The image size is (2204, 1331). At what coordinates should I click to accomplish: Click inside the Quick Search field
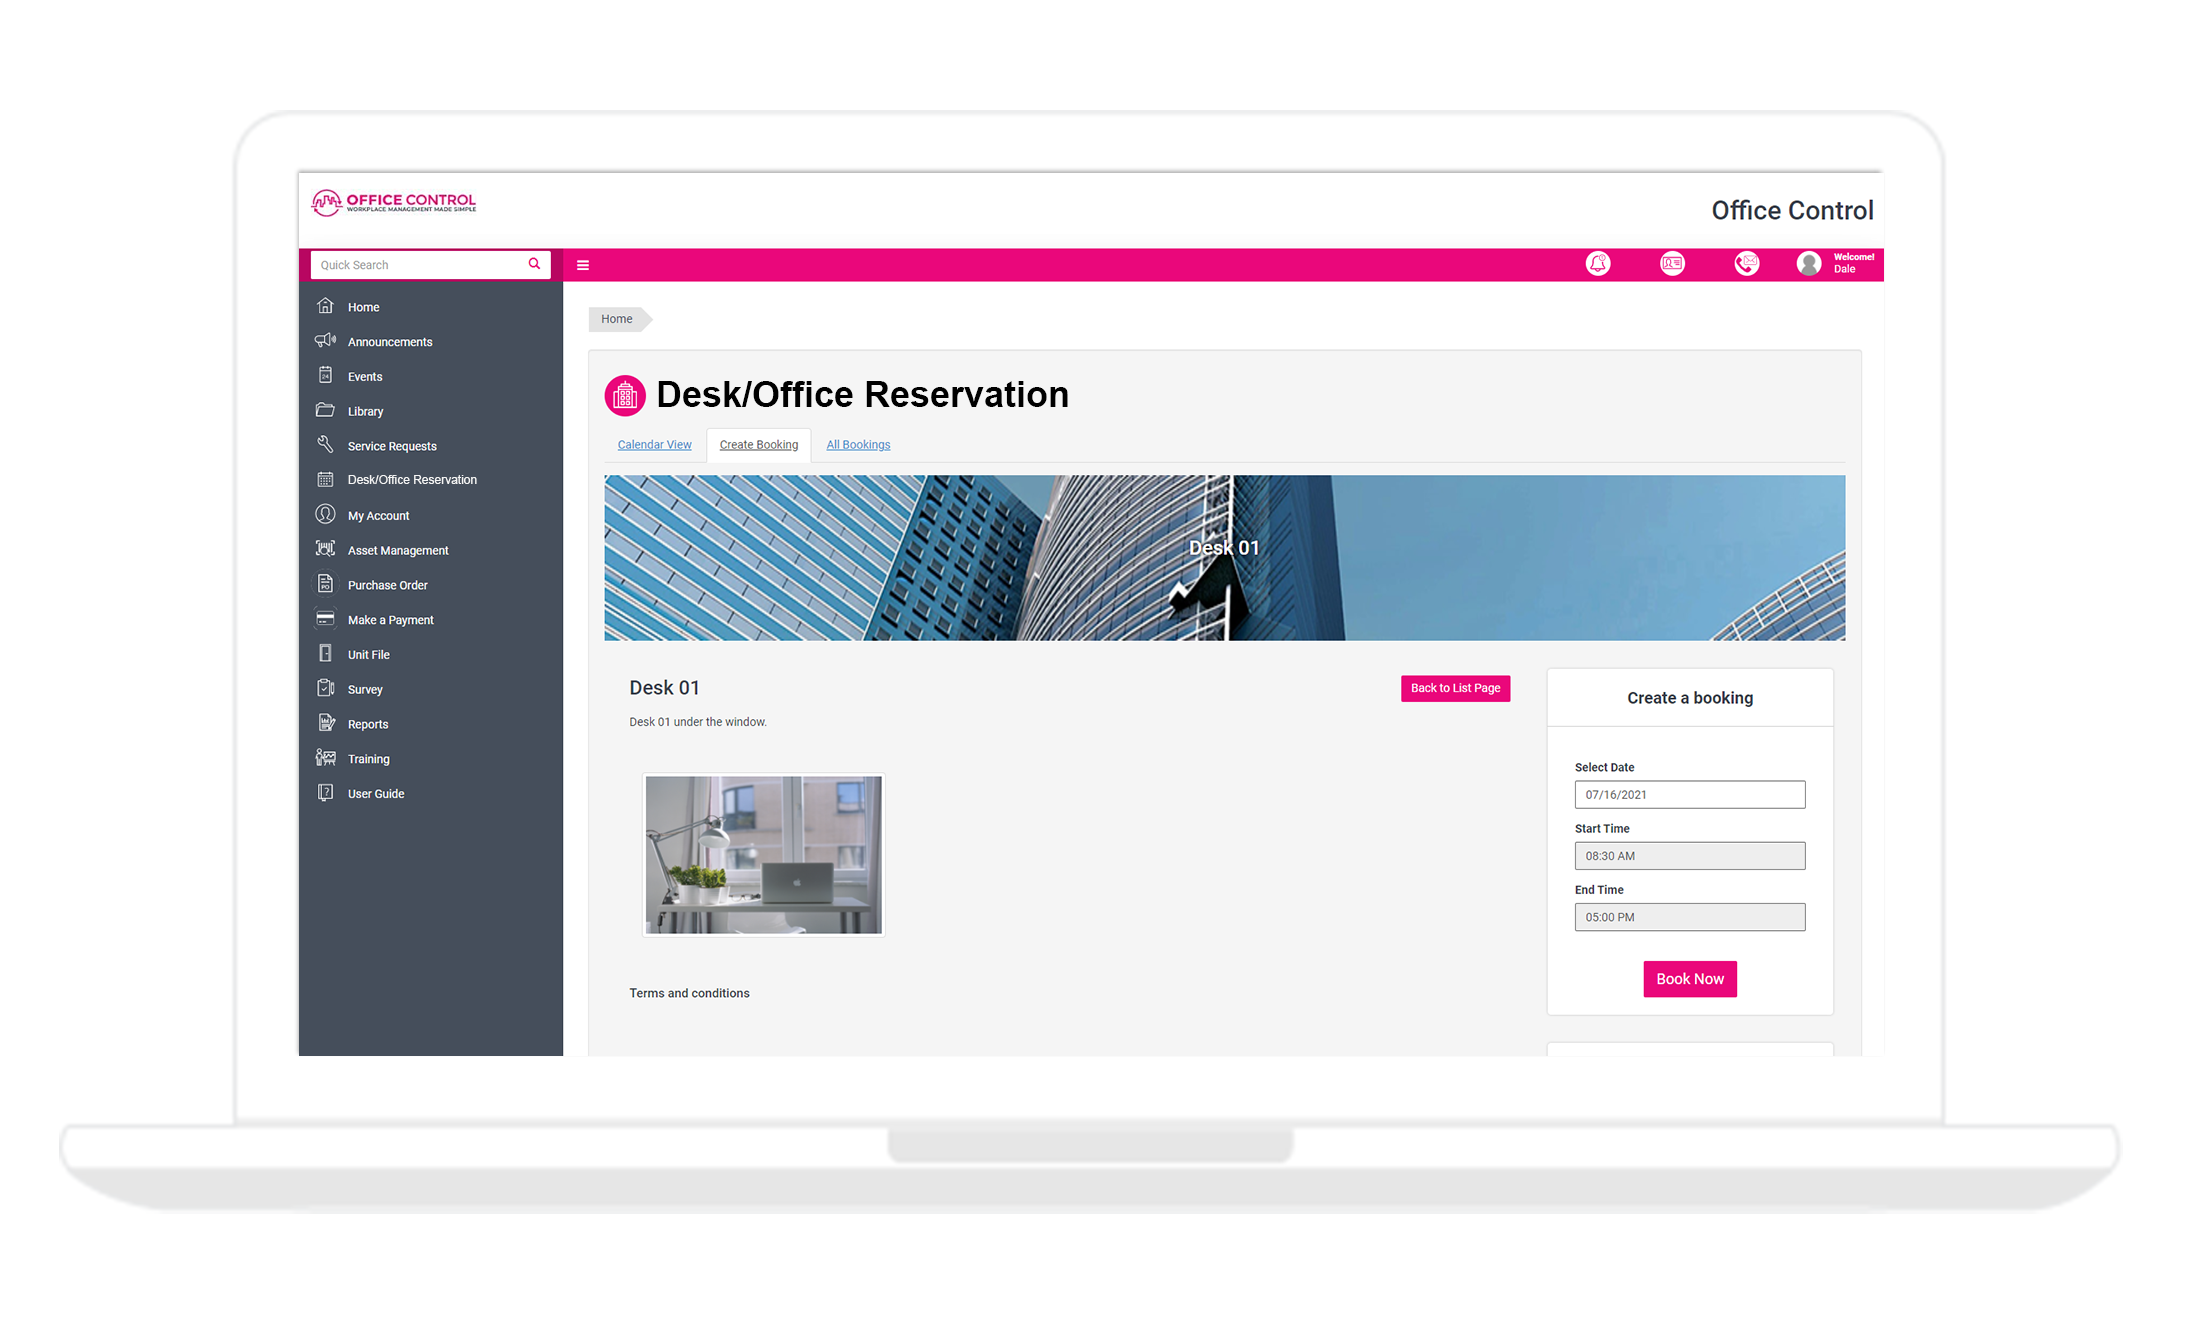pos(418,265)
